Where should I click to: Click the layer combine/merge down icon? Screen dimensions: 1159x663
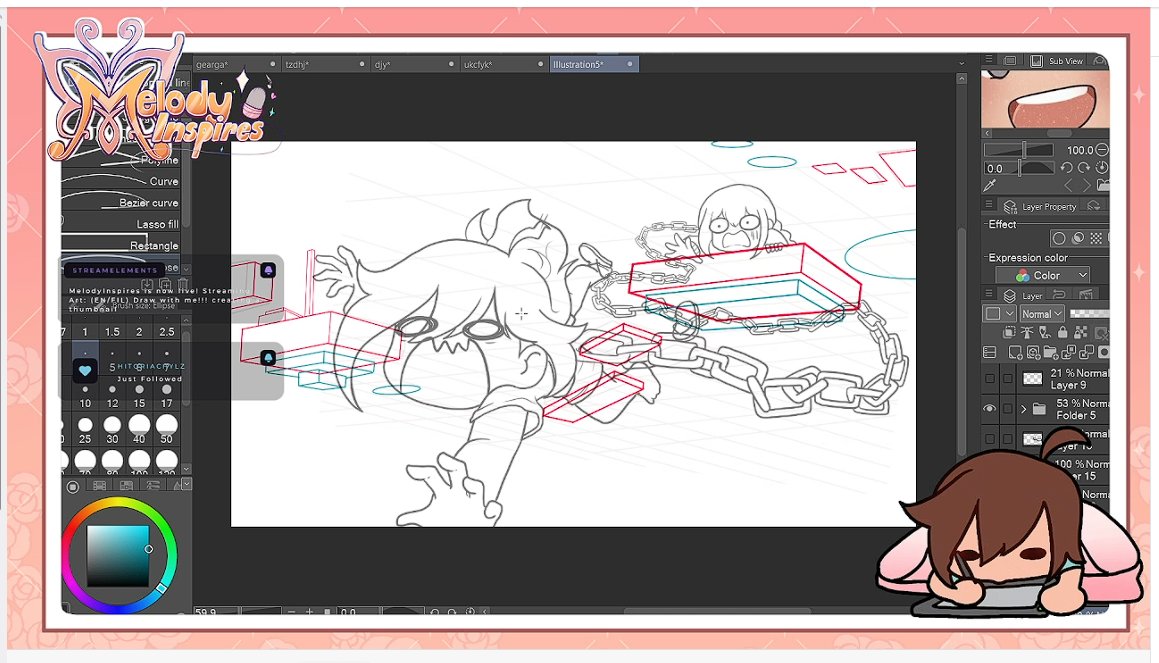pos(1085,352)
